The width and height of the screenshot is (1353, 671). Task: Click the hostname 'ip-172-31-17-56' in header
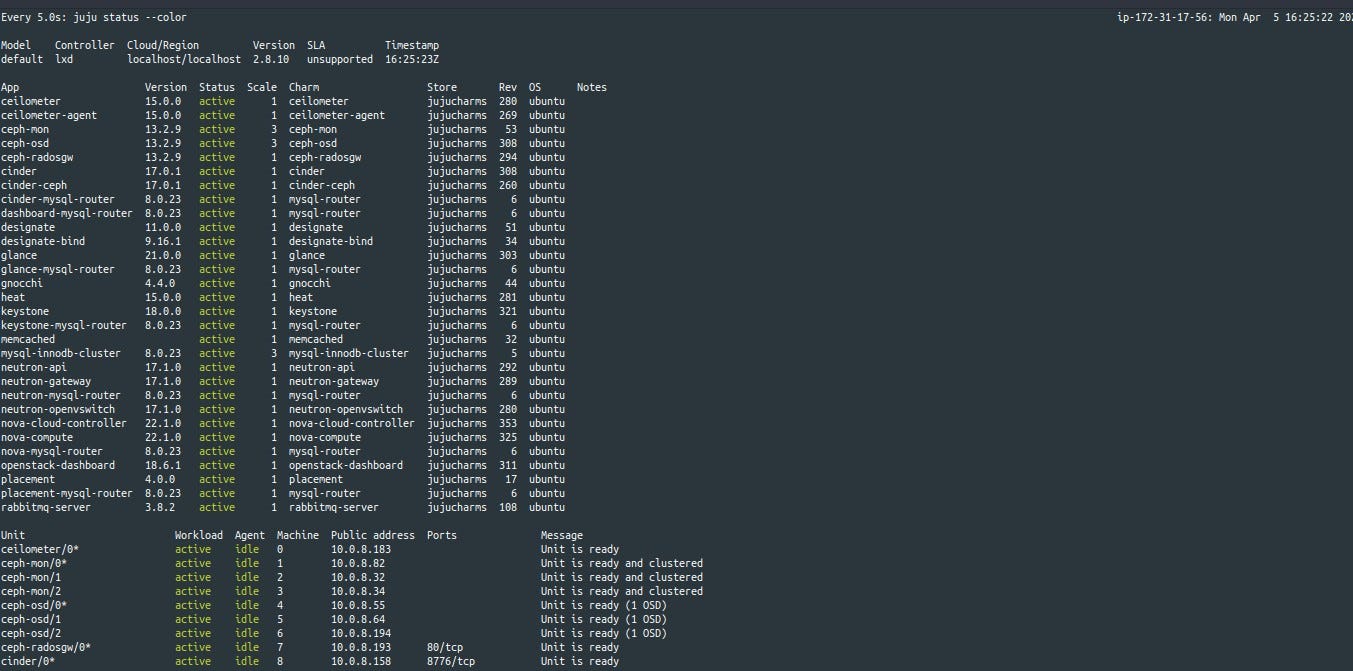pos(1163,17)
